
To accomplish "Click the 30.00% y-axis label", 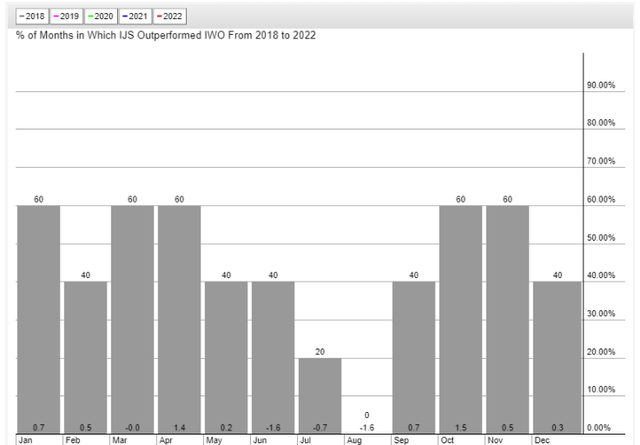I will tap(601, 314).
